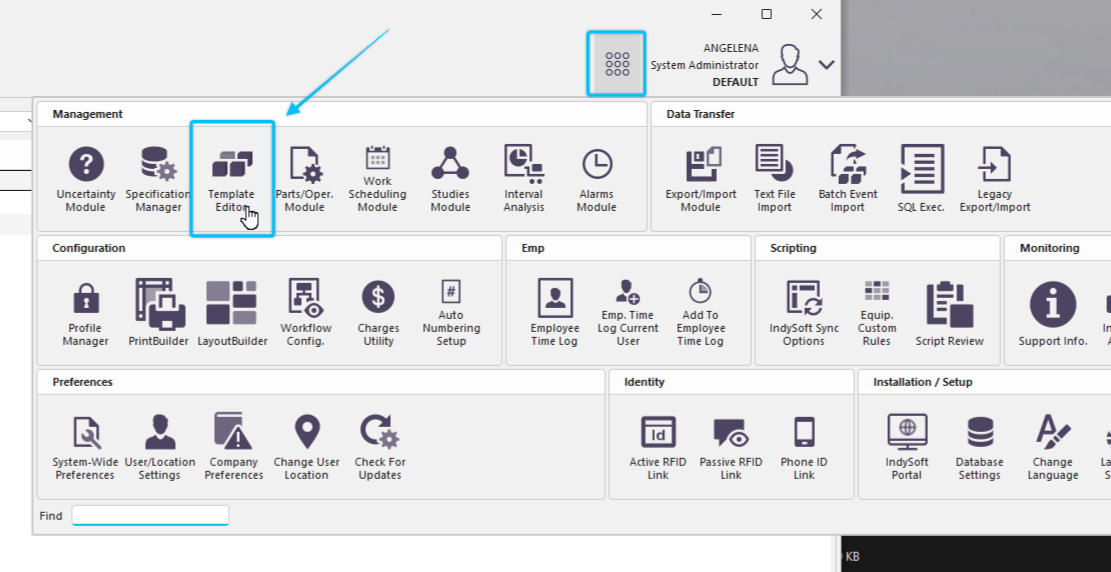This screenshot has width=1111, height=572.
Task: Click the Find search field
Action: (150, 516)
